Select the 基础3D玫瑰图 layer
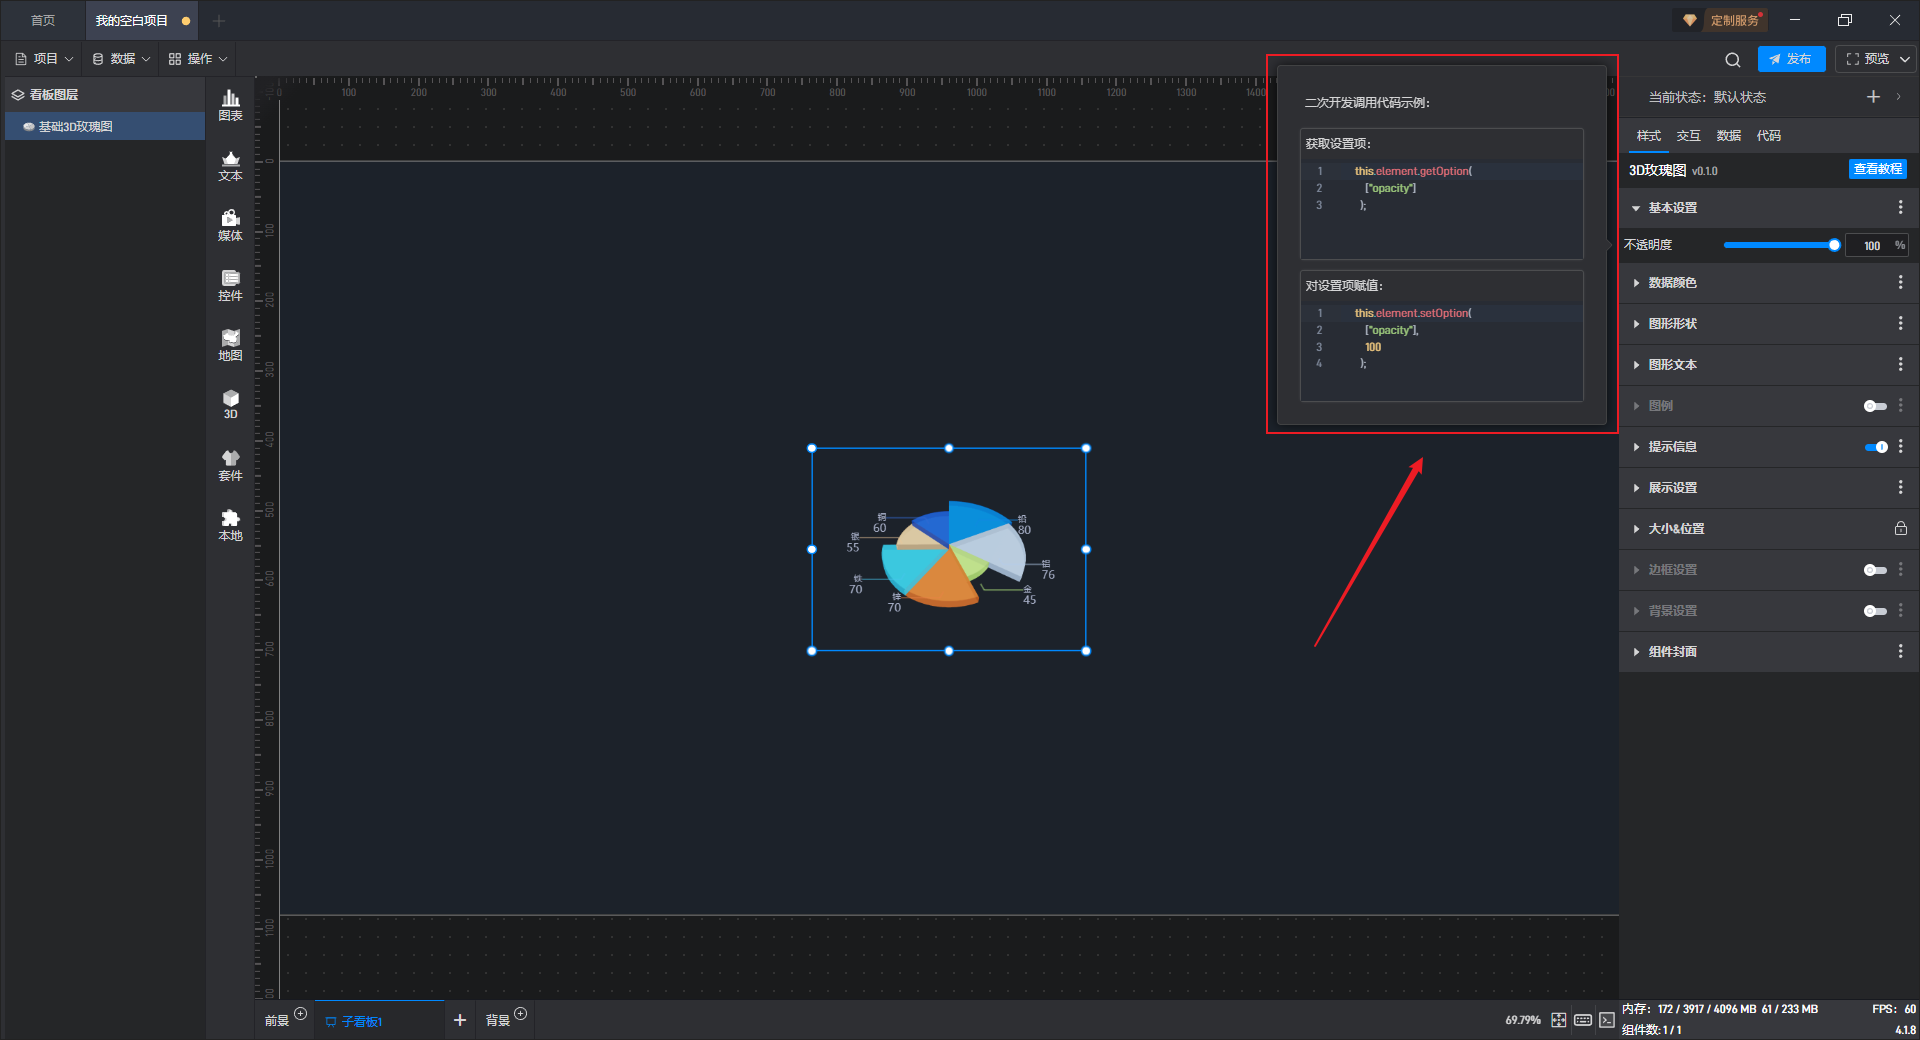Screen dimensions: 1920x1040 click(105, 126)
